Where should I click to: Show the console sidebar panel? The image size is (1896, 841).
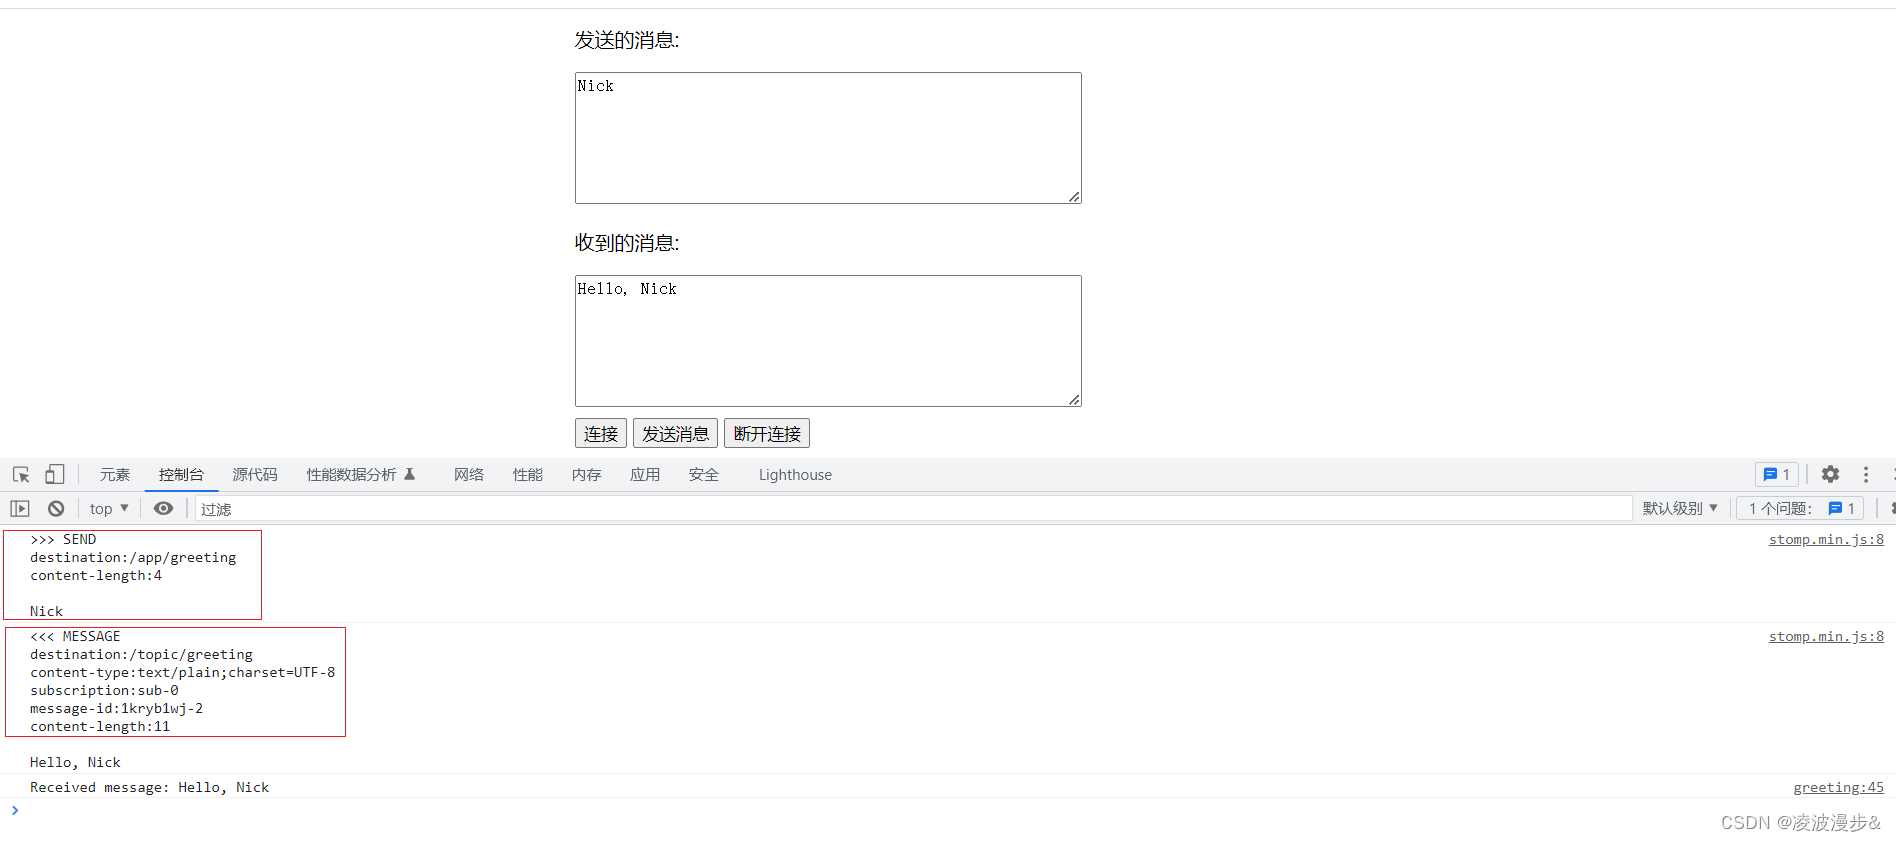(20, 509)
